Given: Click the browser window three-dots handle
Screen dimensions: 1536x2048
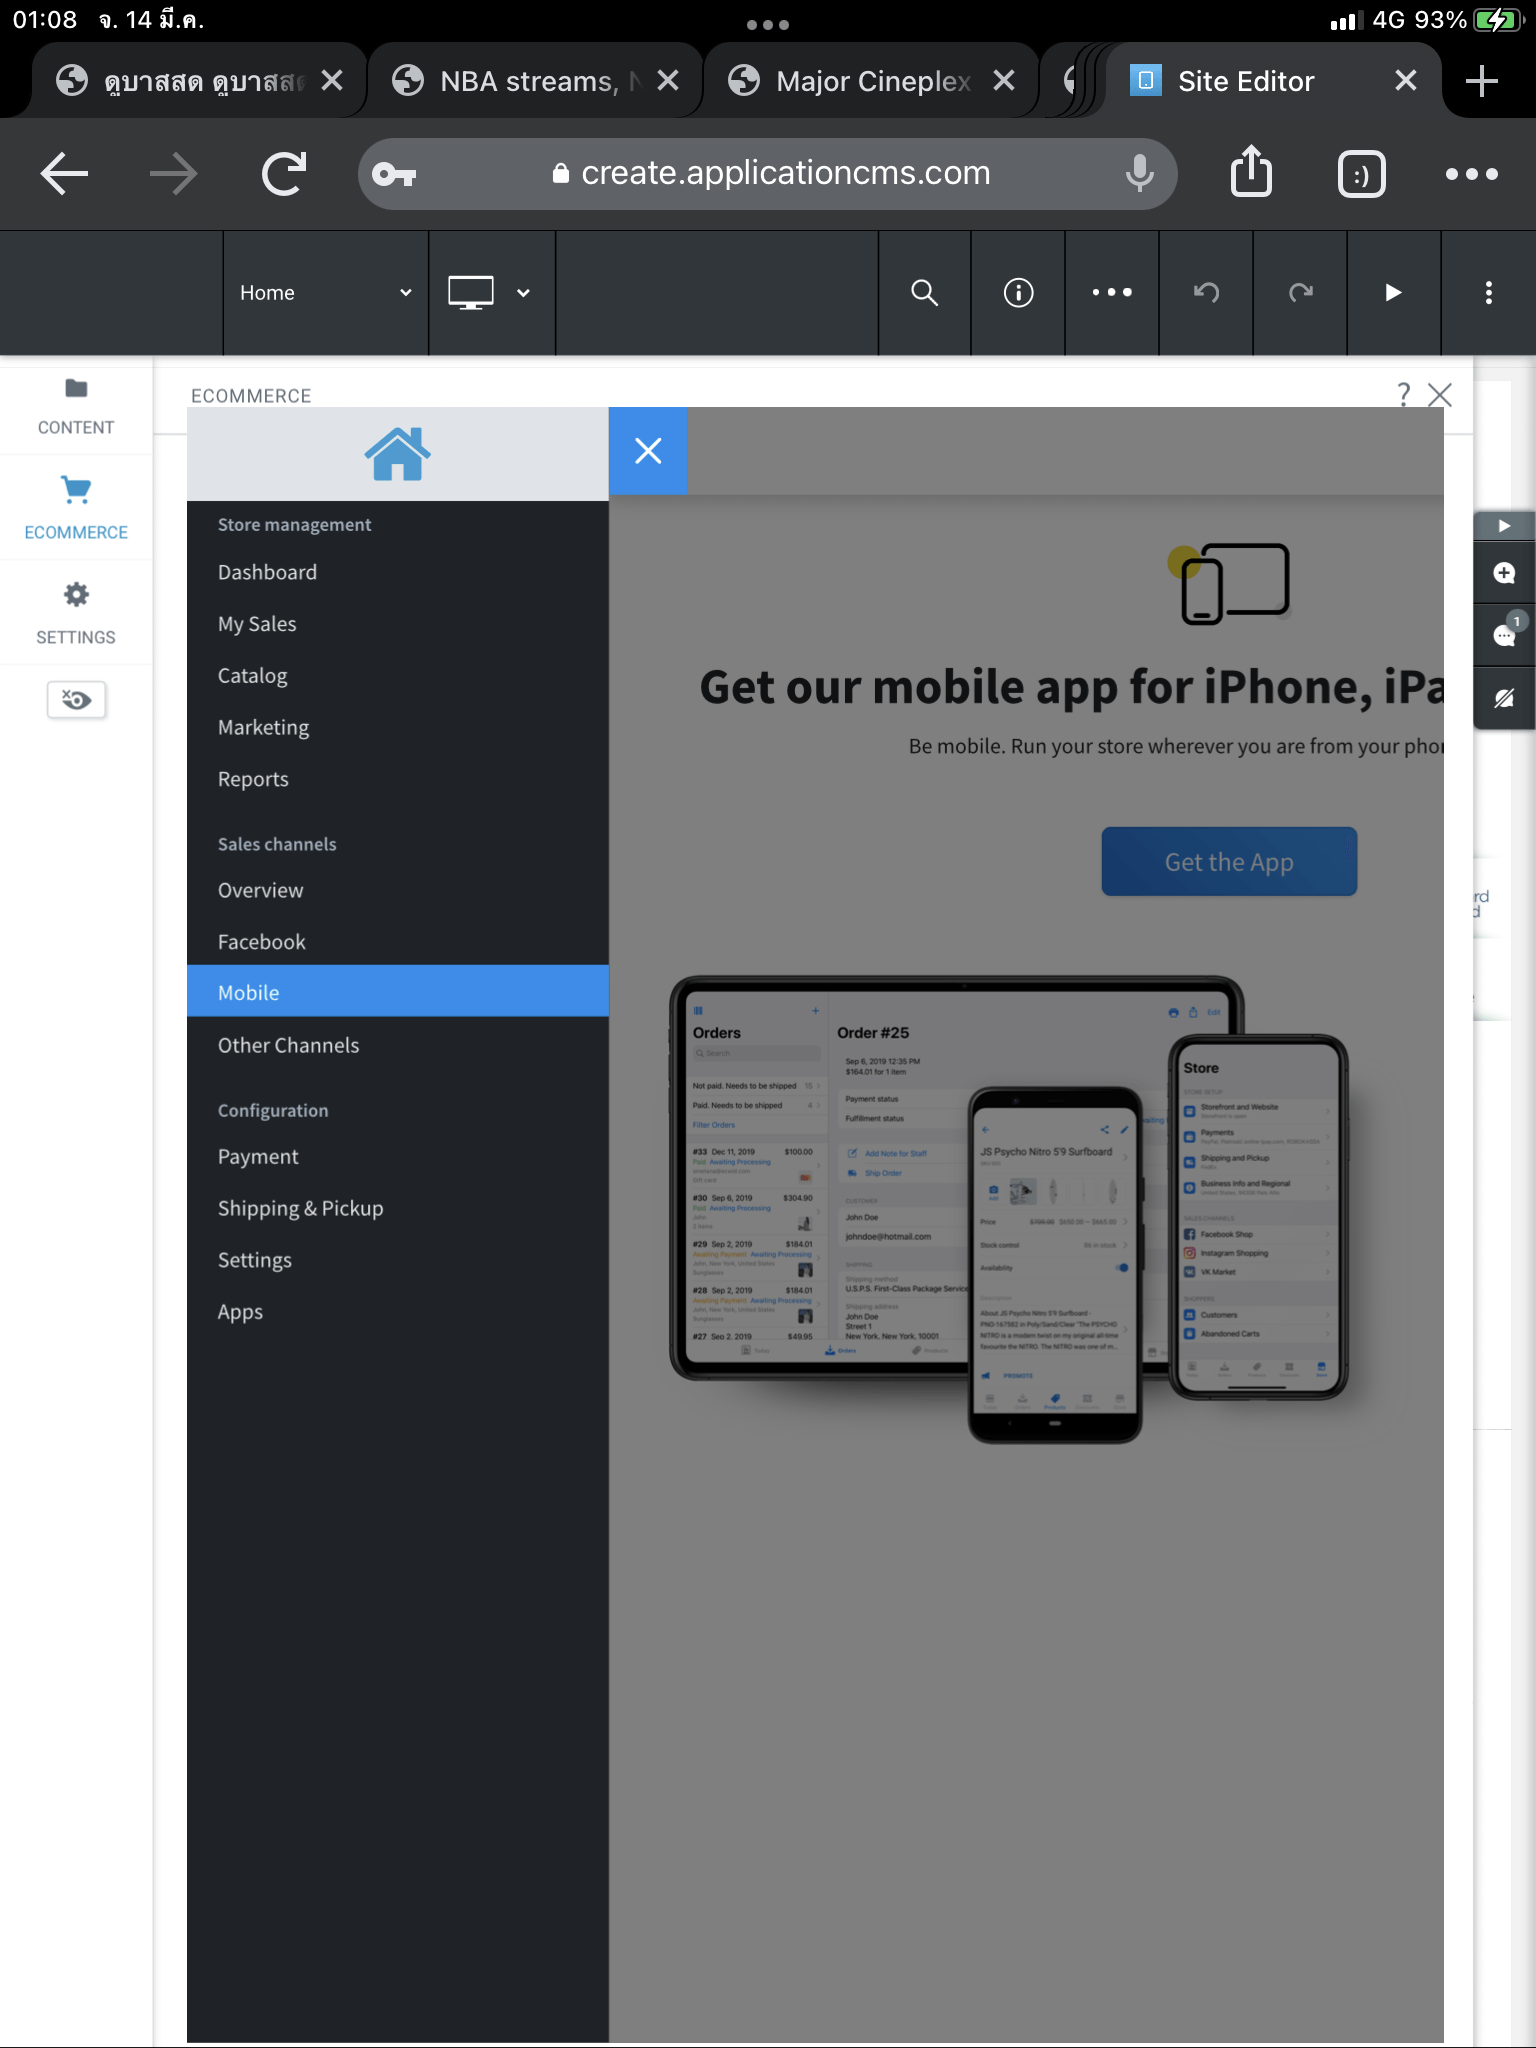Looking at the screenshot, I should (768, 25).
